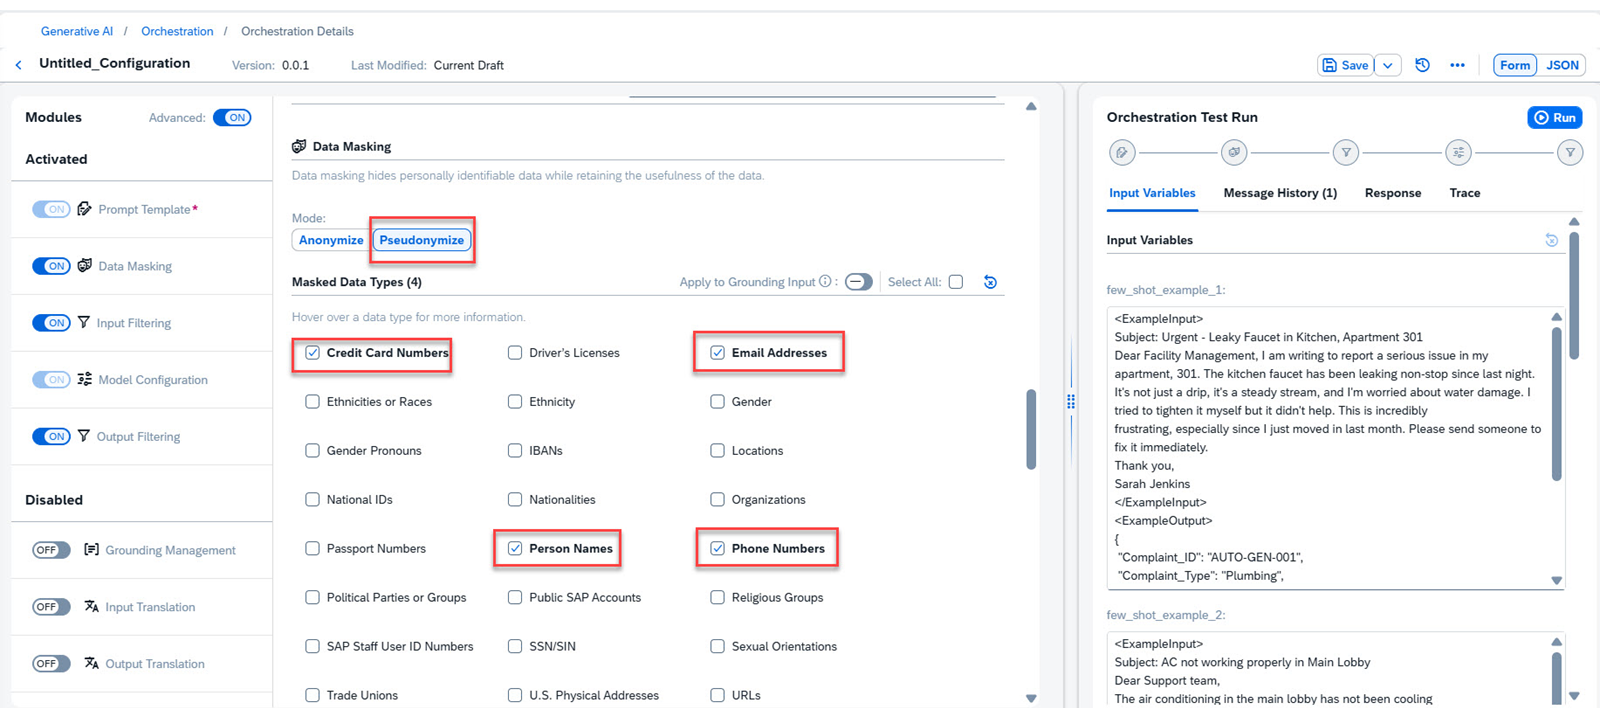Uncheck Person Names
This screenshot has width=1600, height=718.
(x=515, y=549)
